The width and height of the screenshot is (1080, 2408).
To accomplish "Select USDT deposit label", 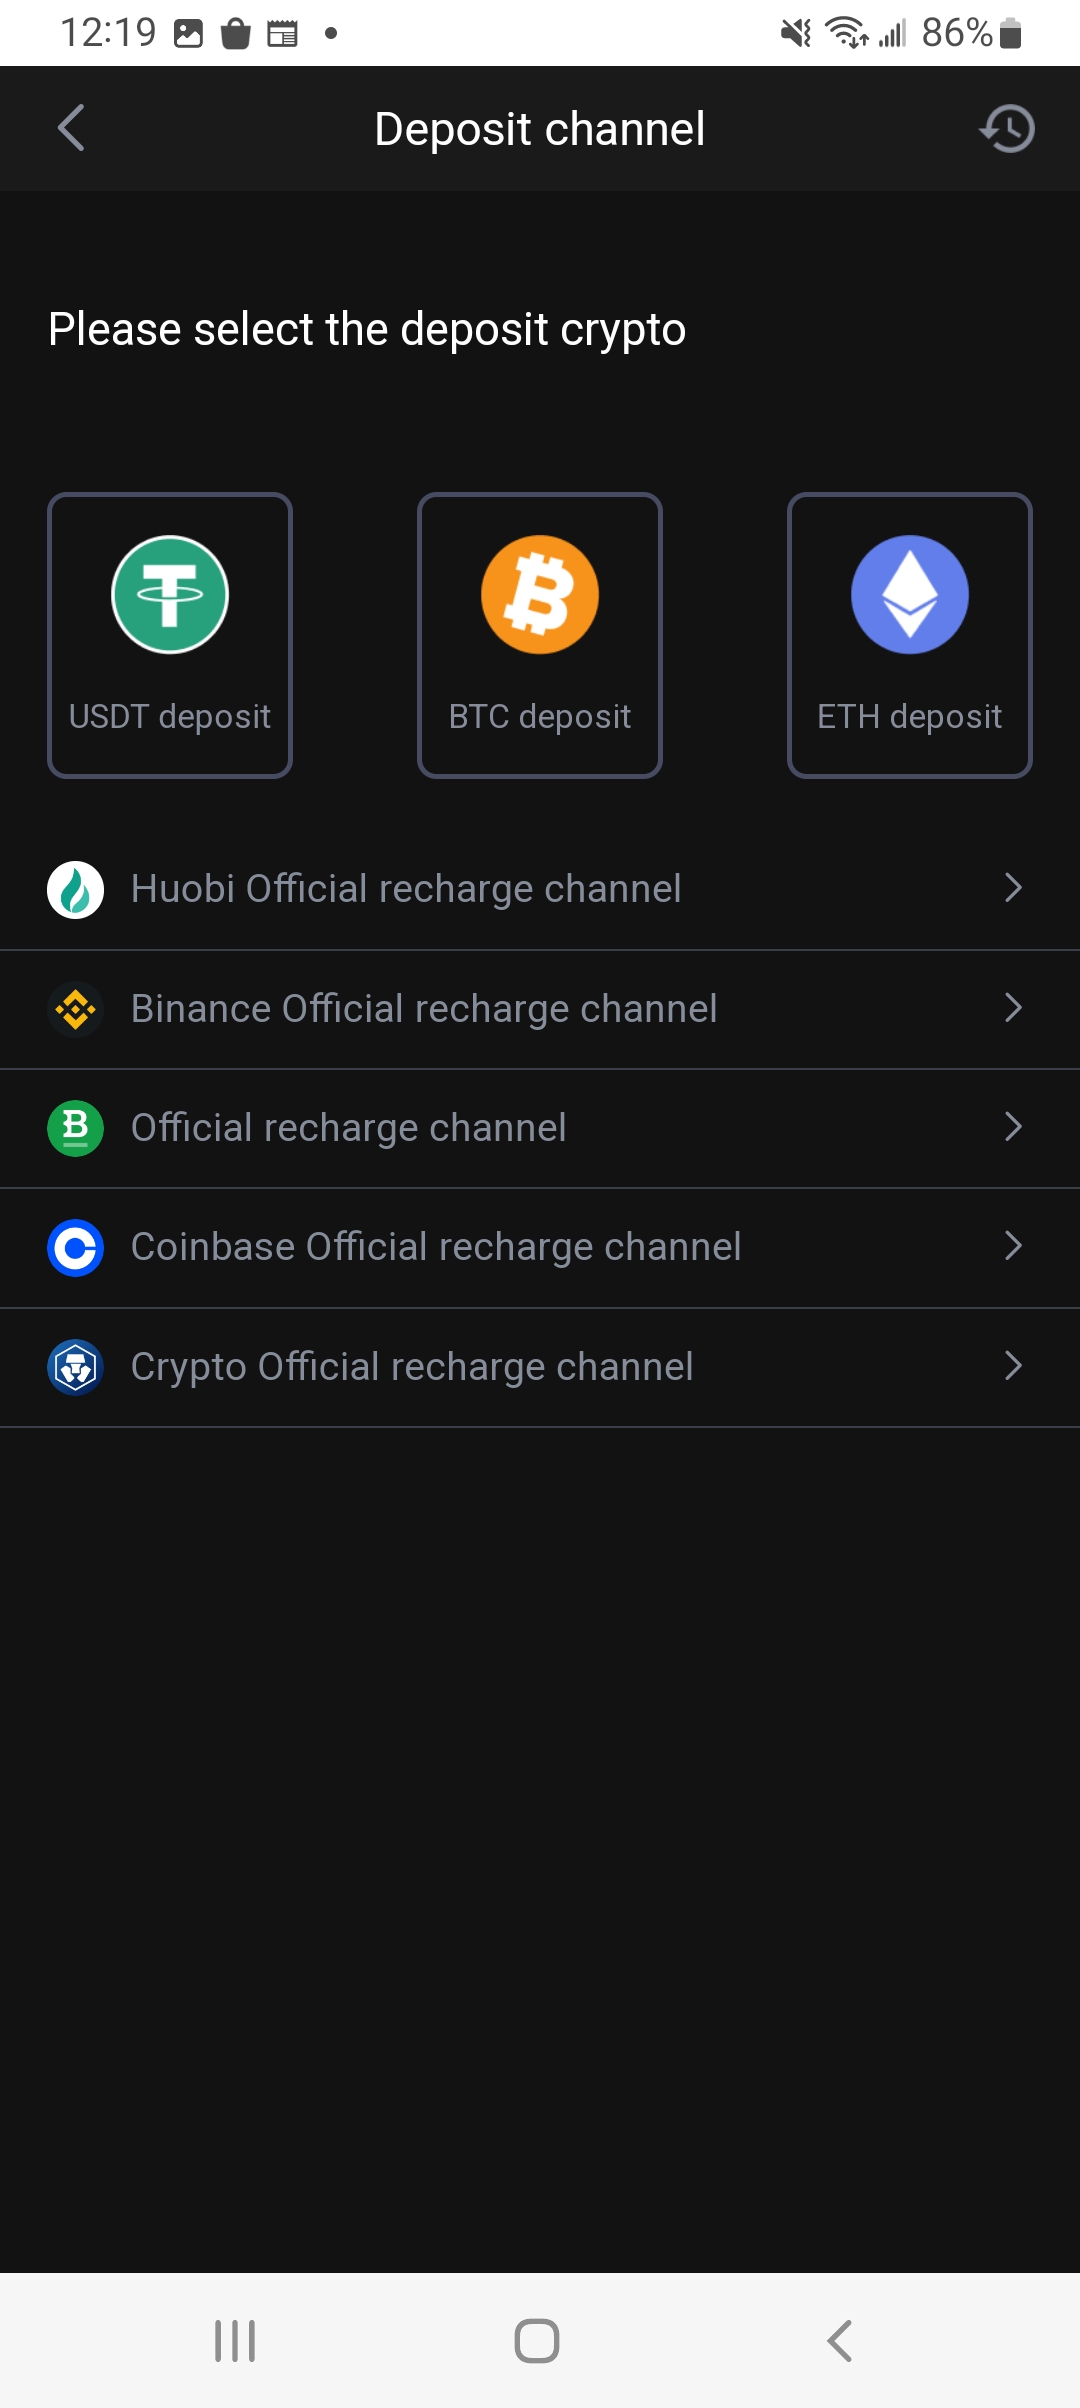I will (x=170, y=717).
